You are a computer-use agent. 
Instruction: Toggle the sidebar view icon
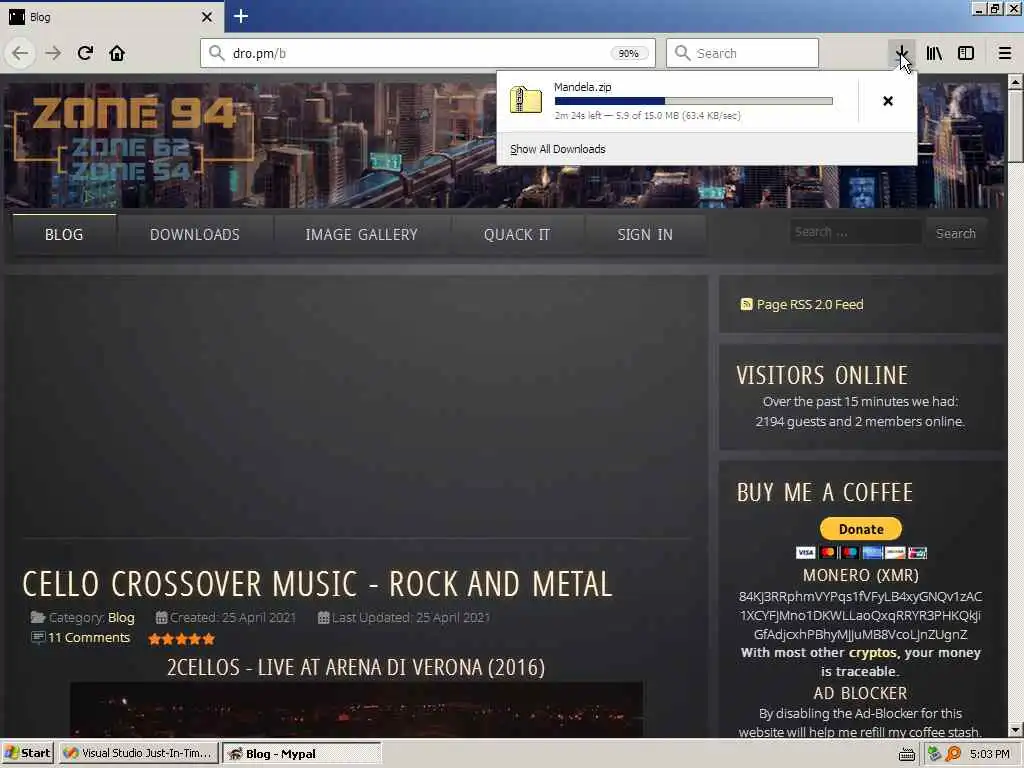(966, 54)
